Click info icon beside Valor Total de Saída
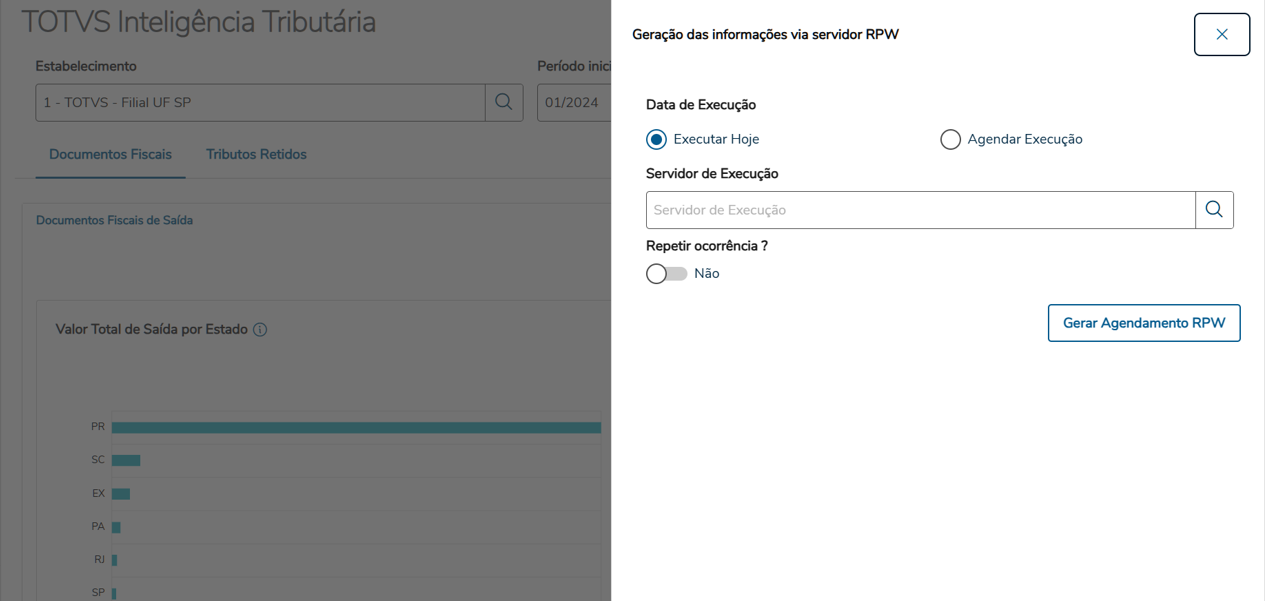 pos(260,330)
